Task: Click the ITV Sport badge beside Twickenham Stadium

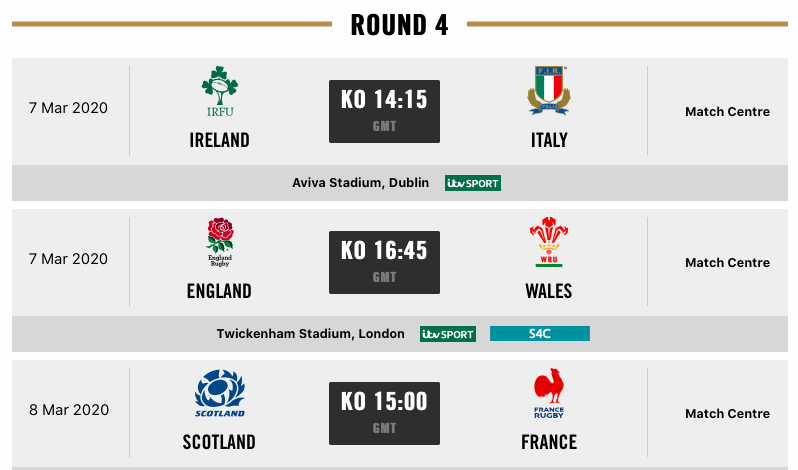Action: 448,334
